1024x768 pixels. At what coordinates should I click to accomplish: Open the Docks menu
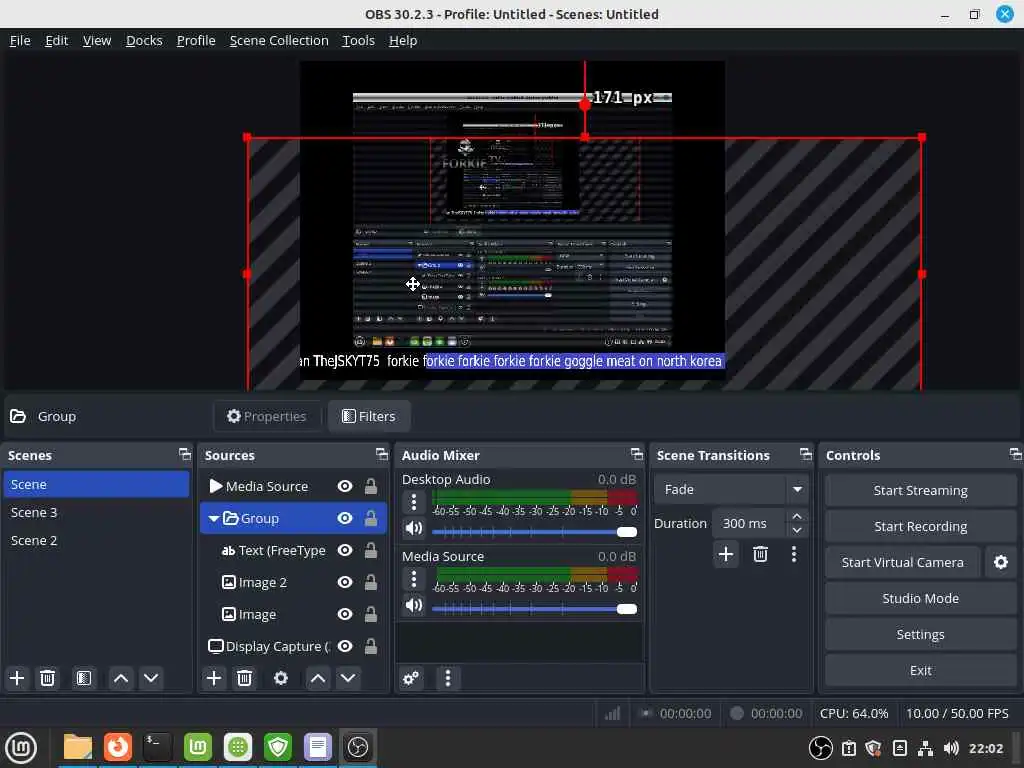coord(144,40)
